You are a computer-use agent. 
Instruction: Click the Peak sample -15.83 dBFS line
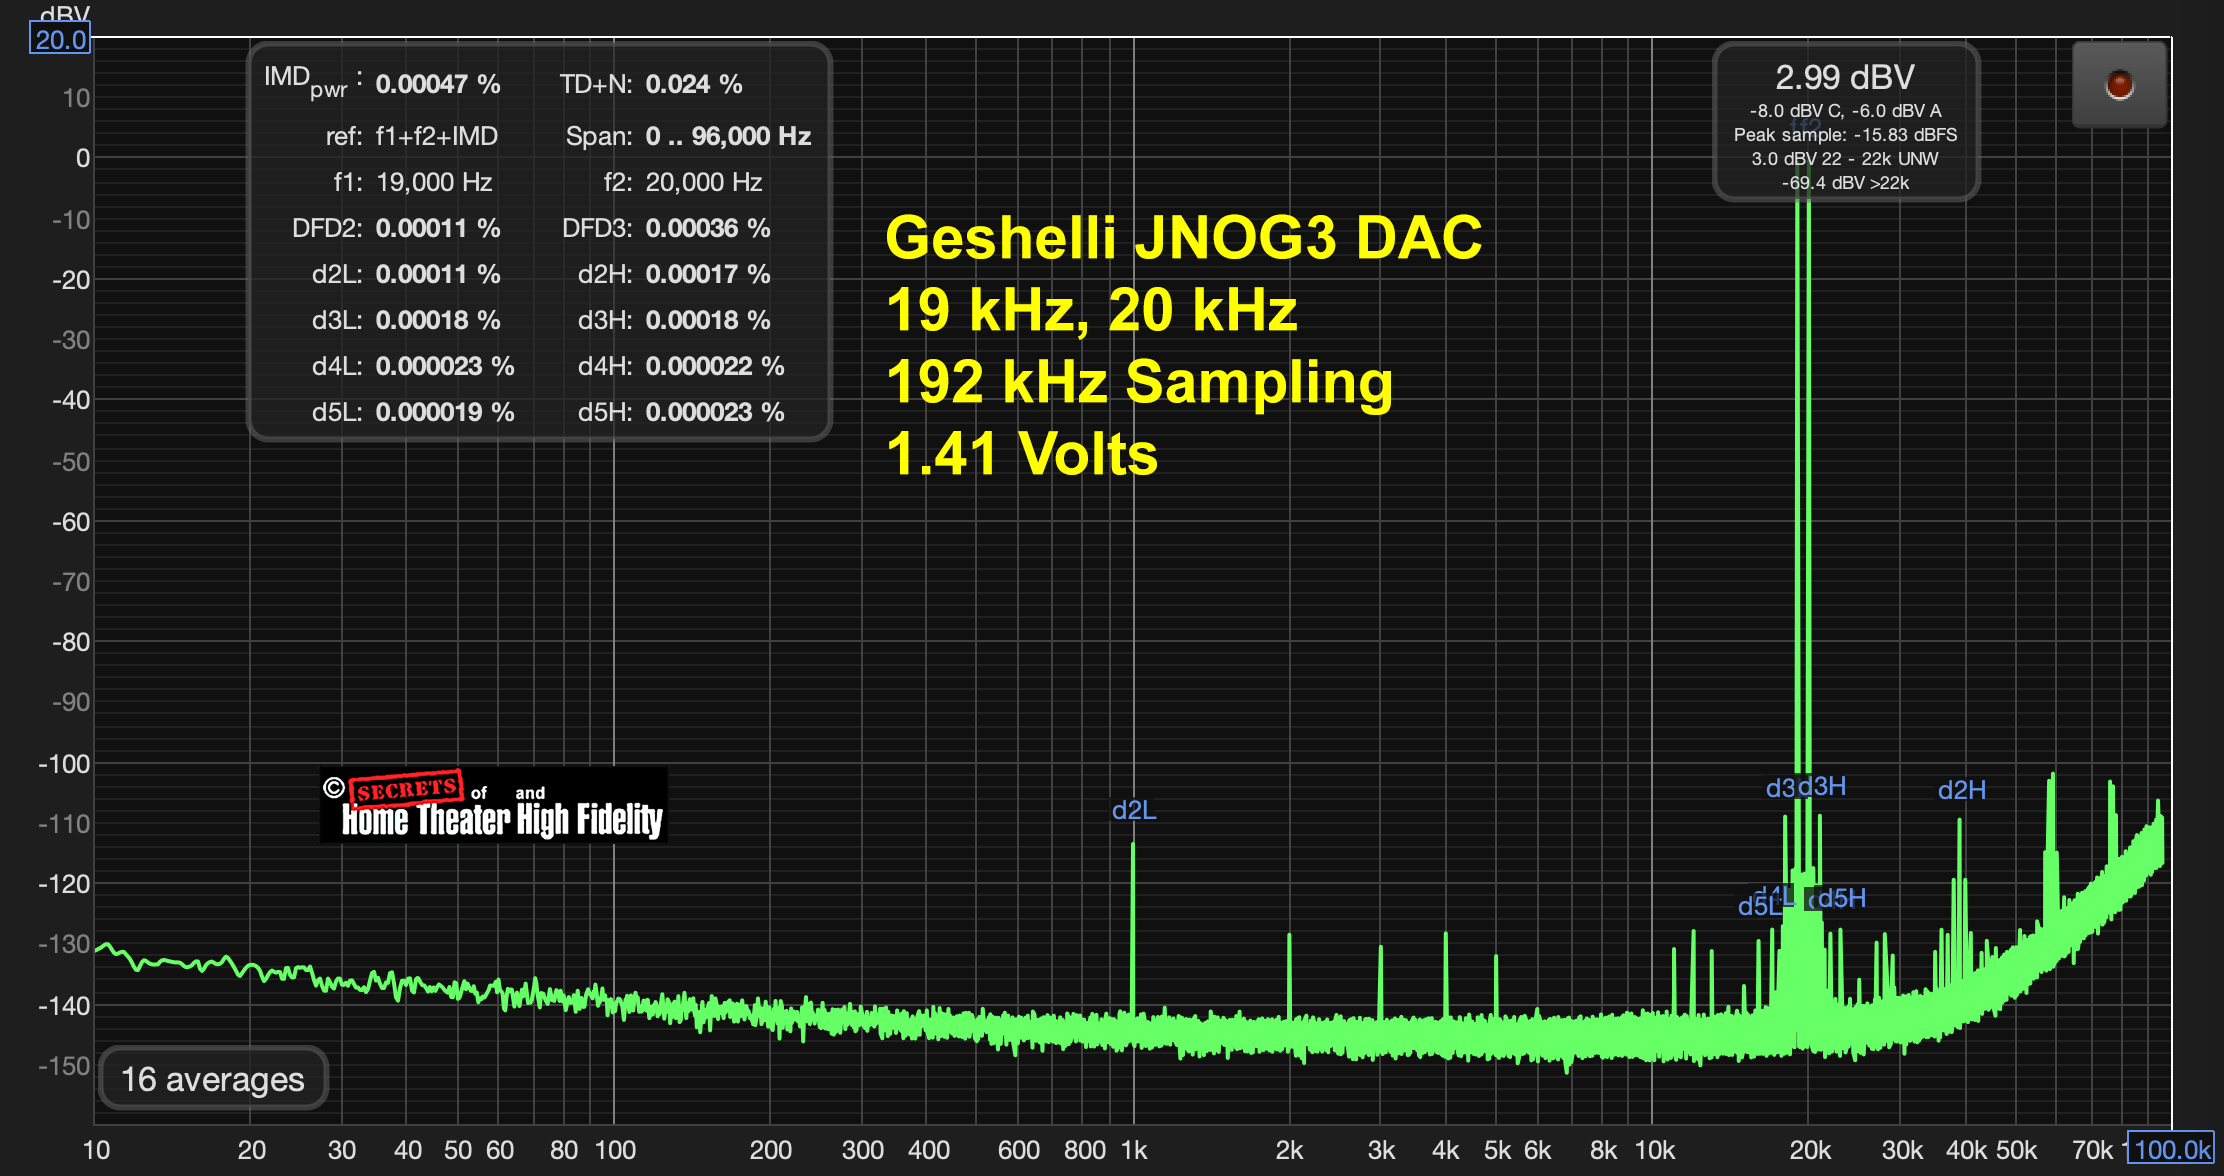[x=1845, y=135]
